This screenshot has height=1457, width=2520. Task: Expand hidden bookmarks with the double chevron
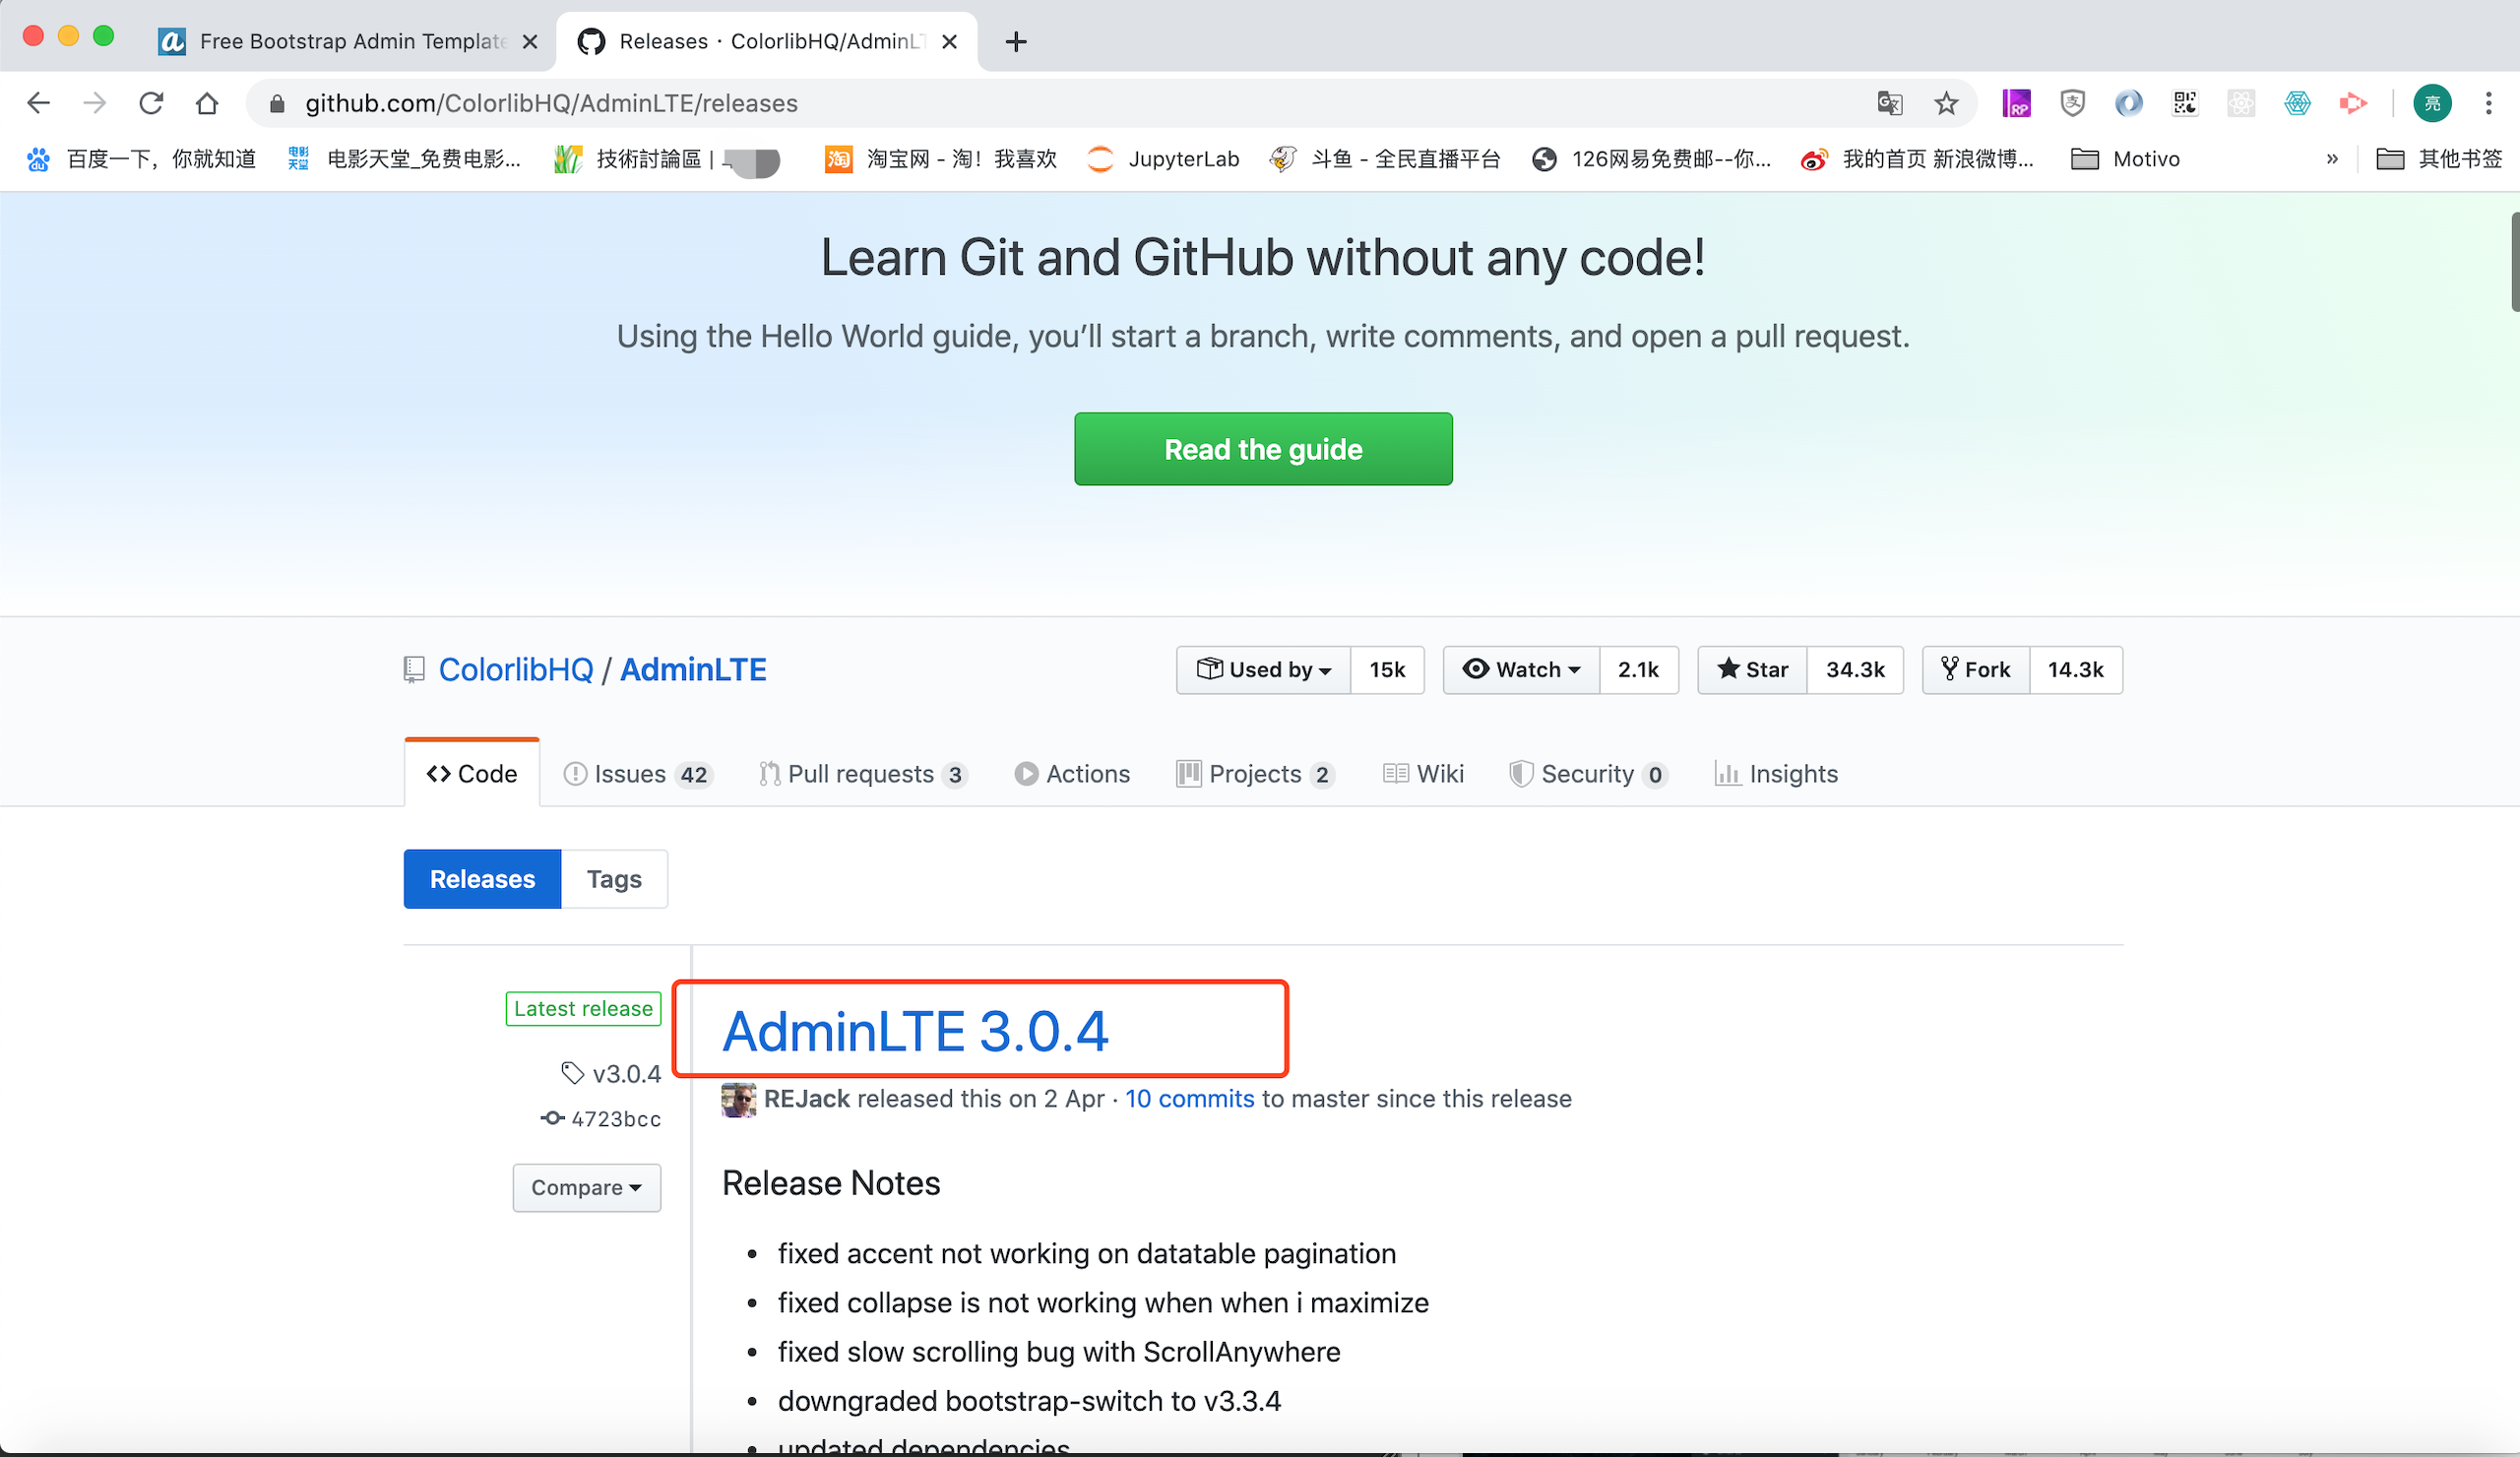2332,159
